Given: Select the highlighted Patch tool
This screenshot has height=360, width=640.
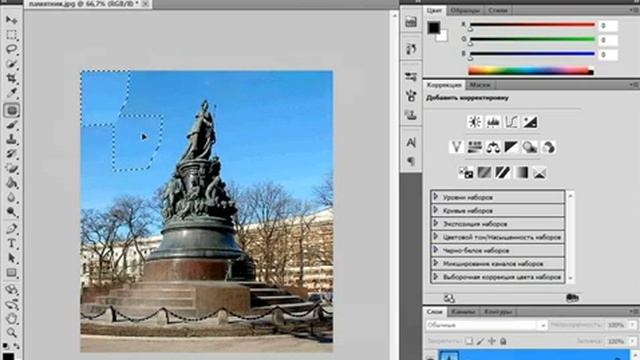Looking at the screenshot, I should click(11, 110).
